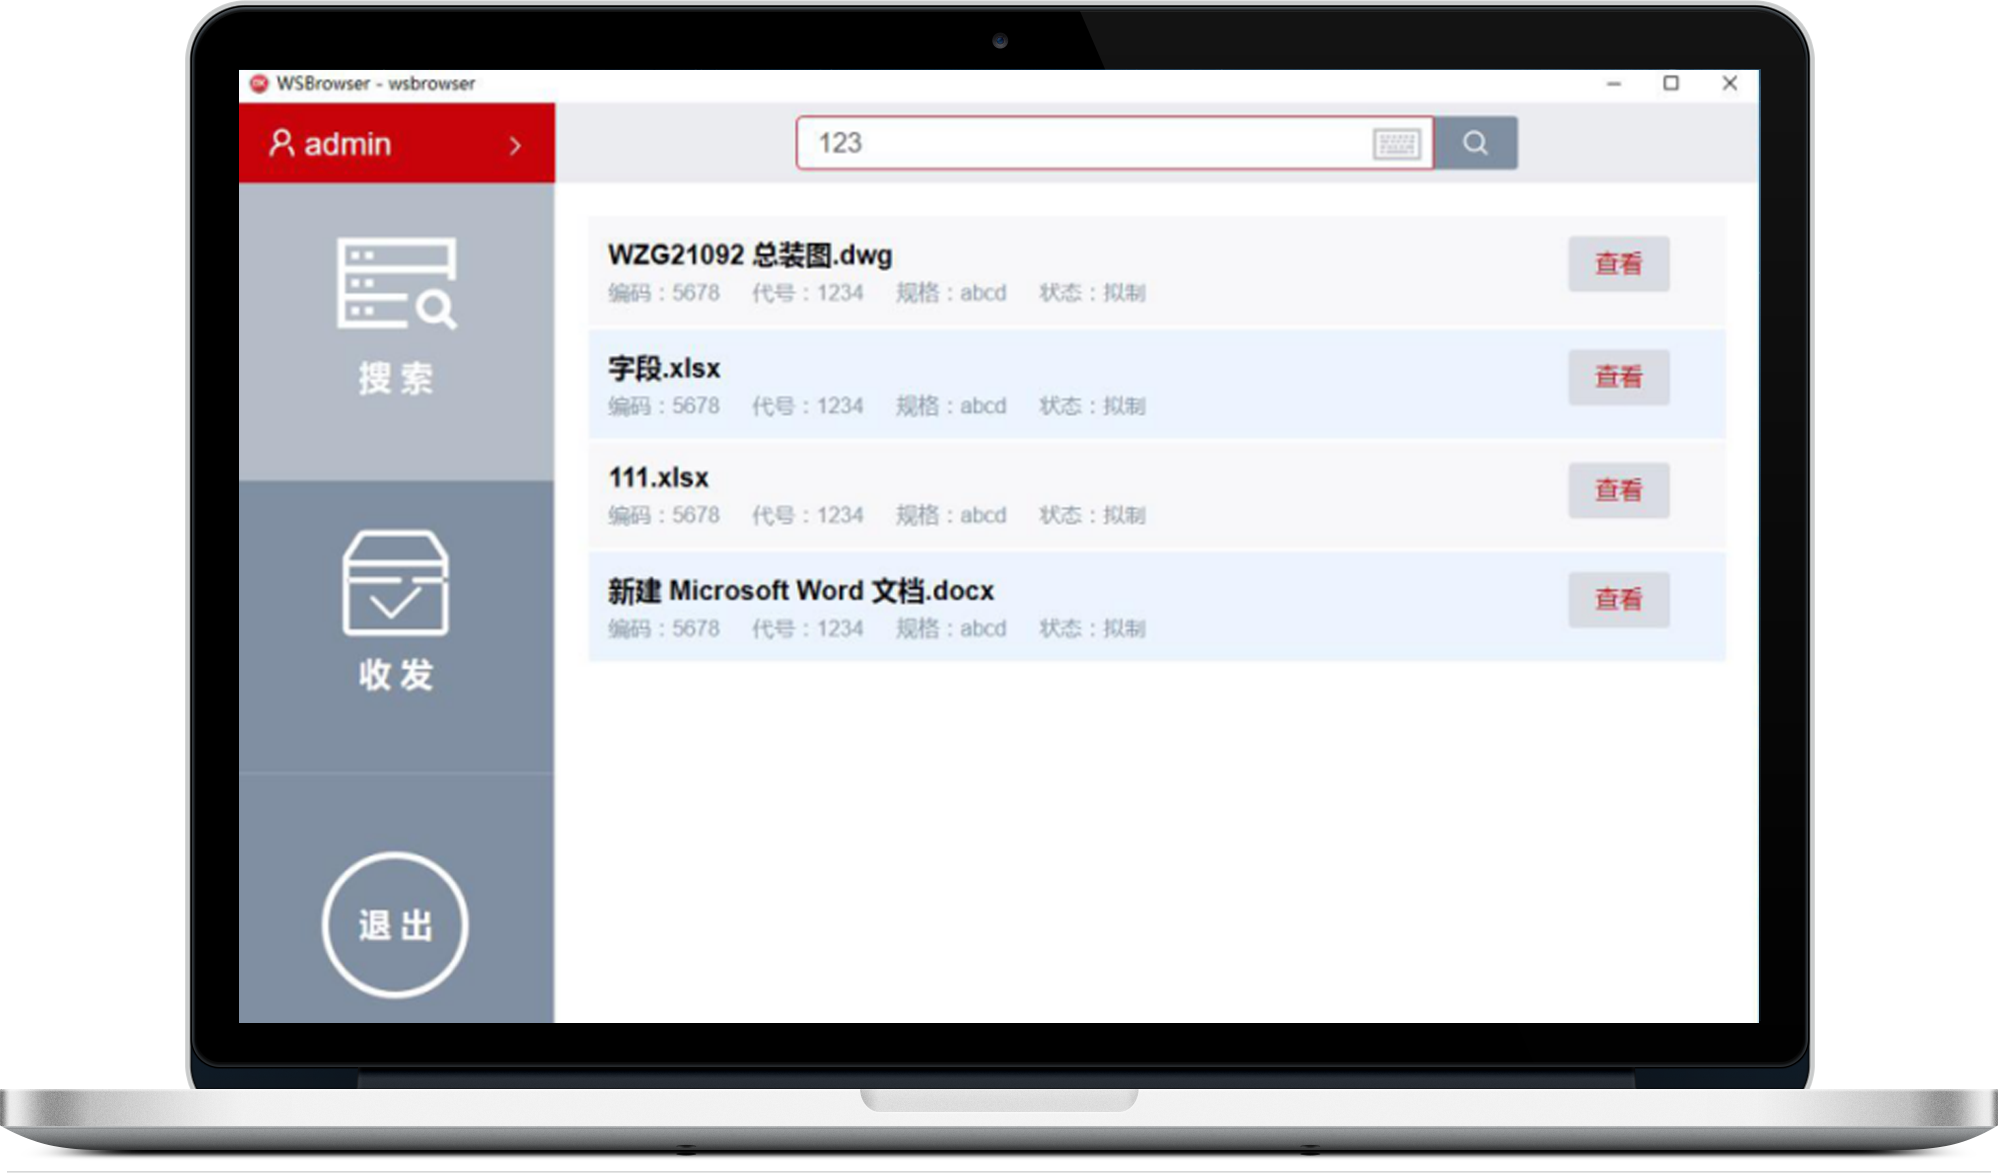The height and width of the screenshot is (1173, 1998).
Task: Open the 搜索 search panel icon
Action: (x=396, y=284)
